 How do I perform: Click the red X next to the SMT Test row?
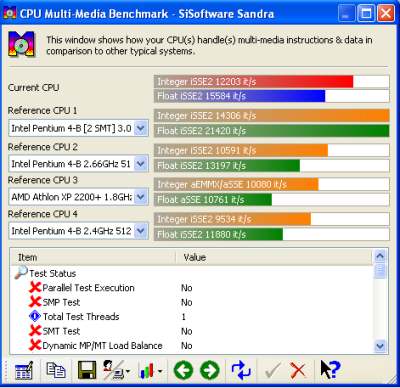click(35, 331)
